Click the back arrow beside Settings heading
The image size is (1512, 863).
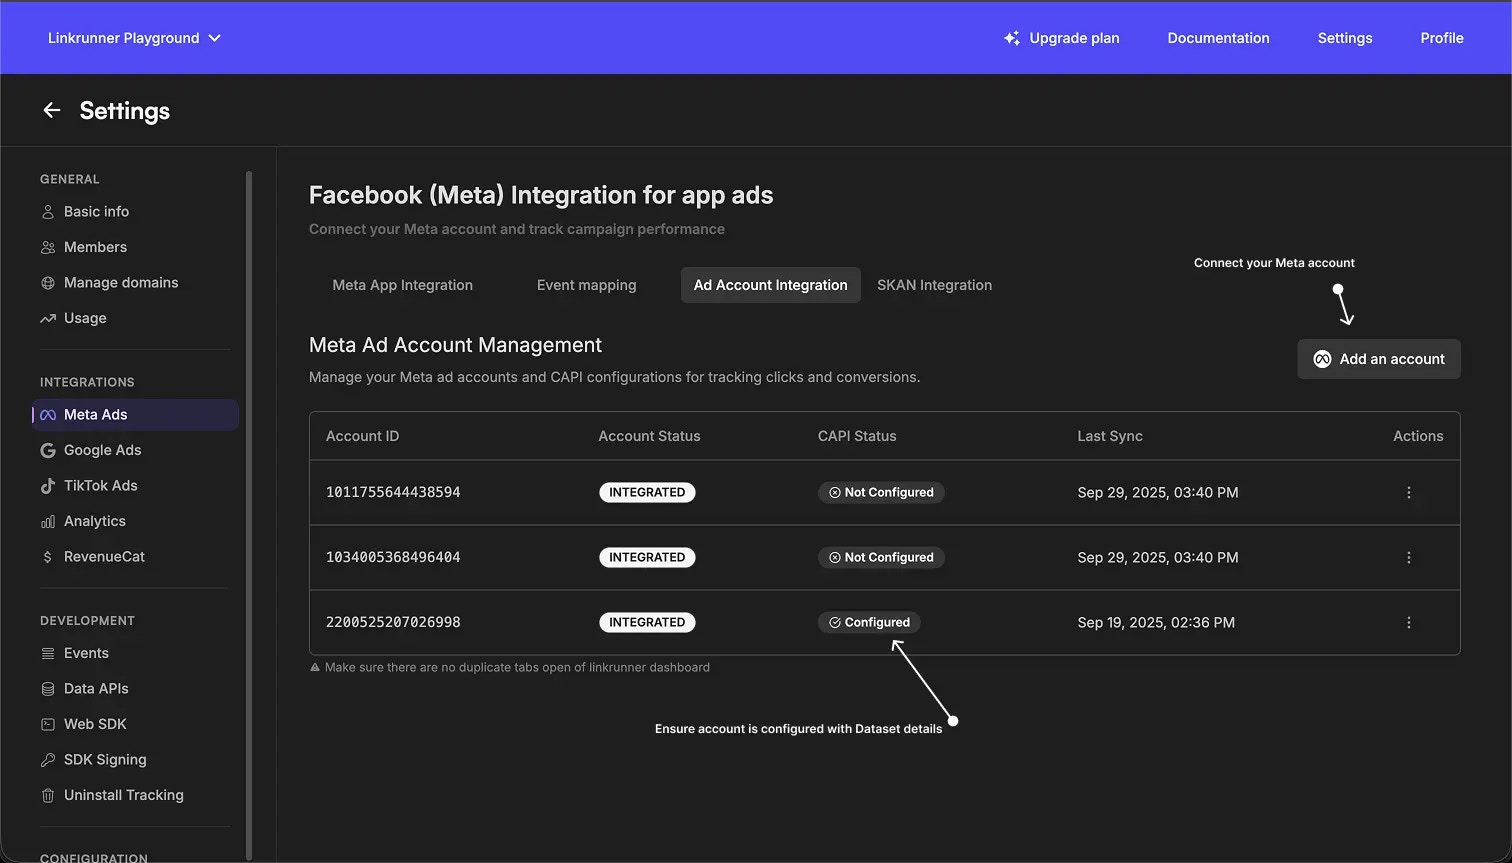(x=51, y=110)
